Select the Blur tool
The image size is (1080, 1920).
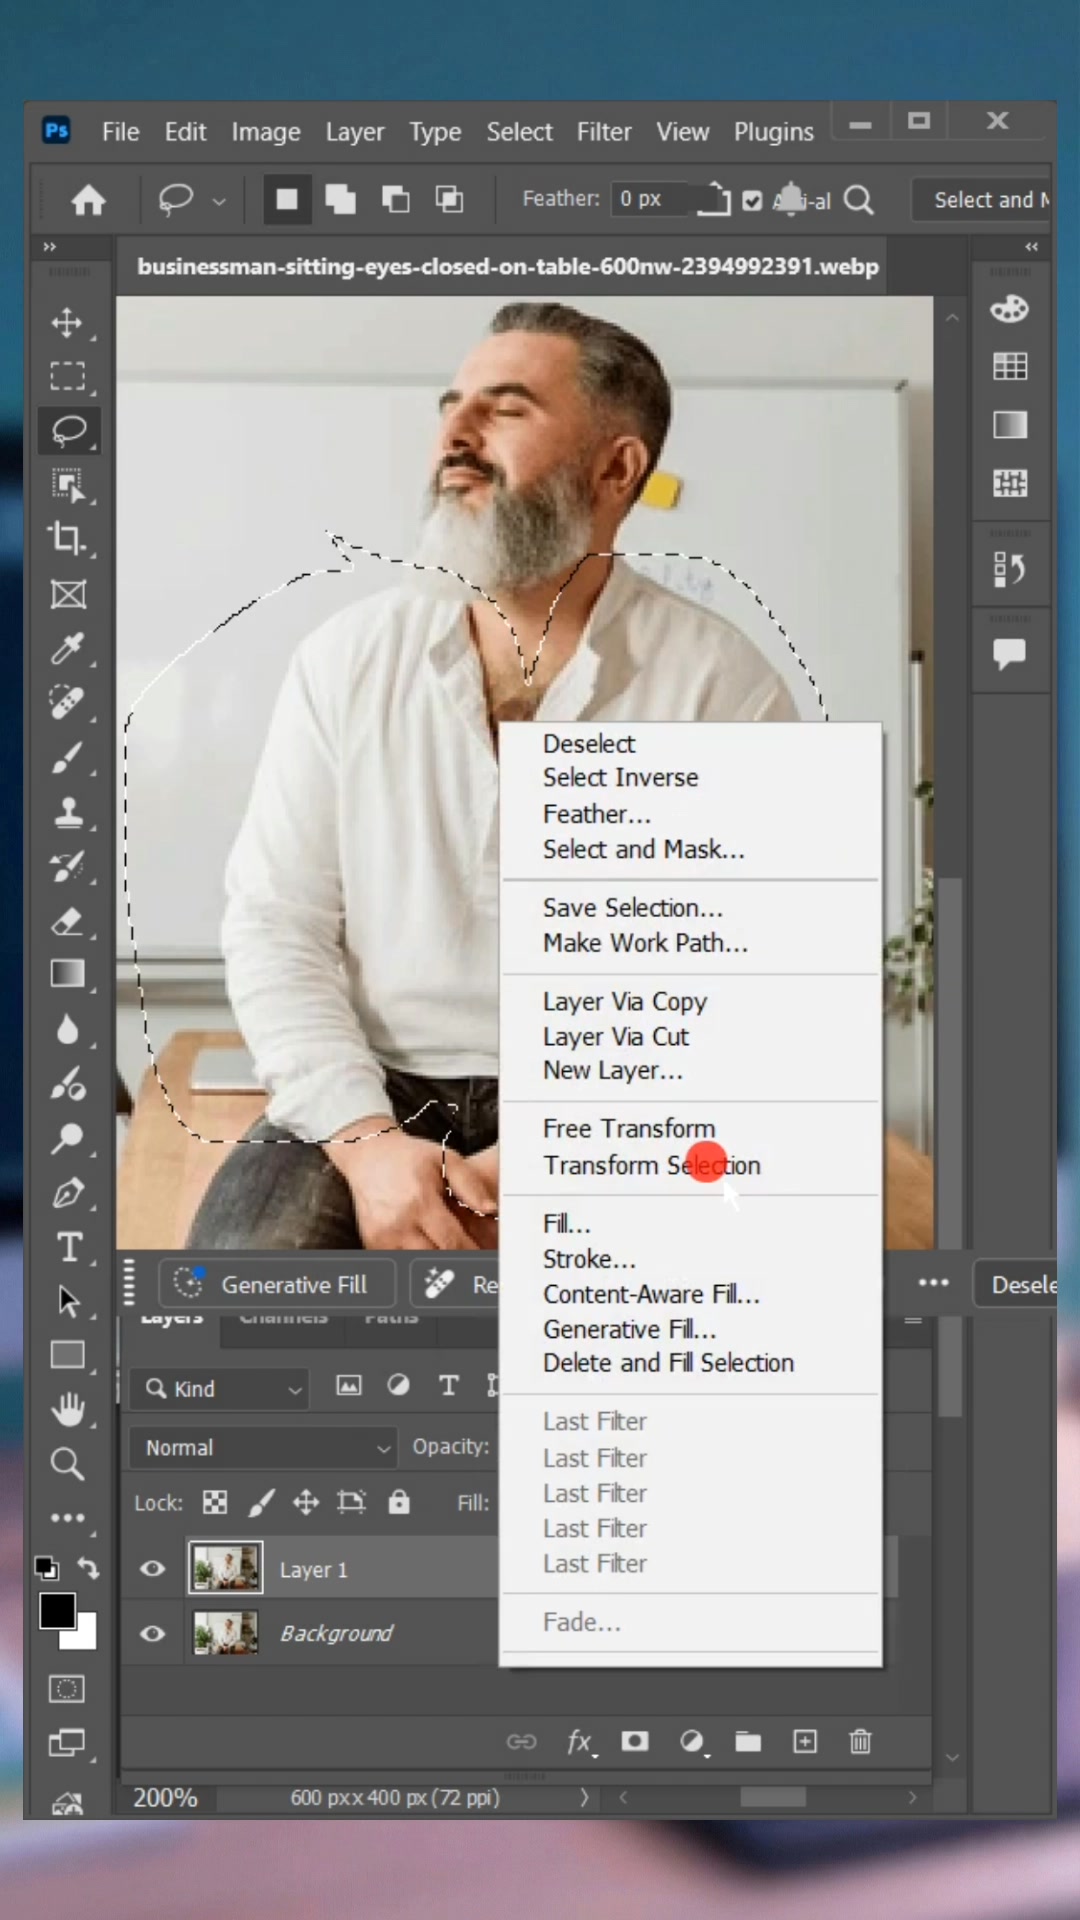click(67, 1029)
